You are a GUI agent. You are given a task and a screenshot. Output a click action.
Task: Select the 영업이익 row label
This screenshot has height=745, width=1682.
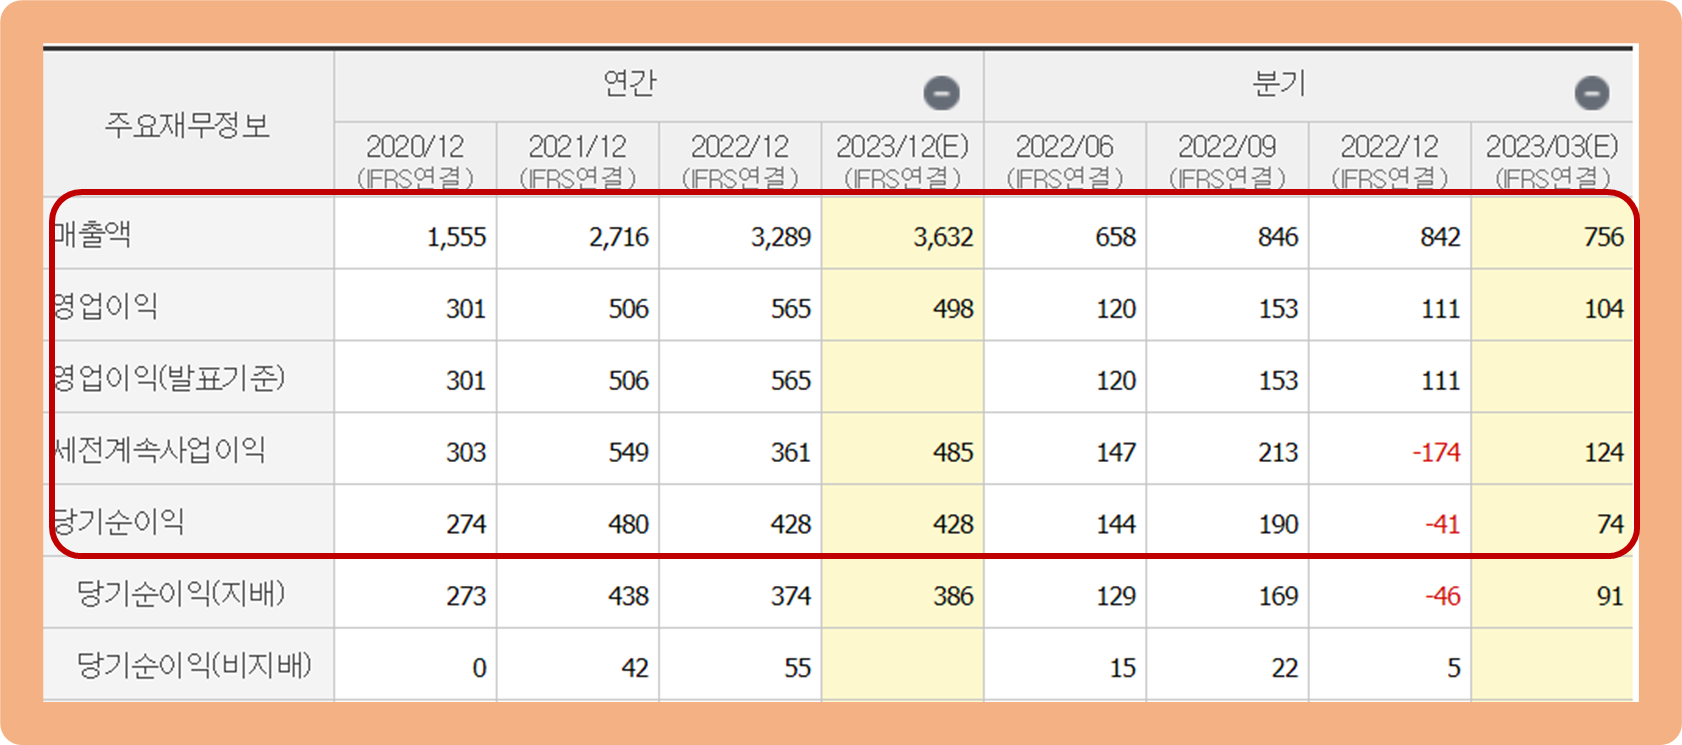point(105,307)
